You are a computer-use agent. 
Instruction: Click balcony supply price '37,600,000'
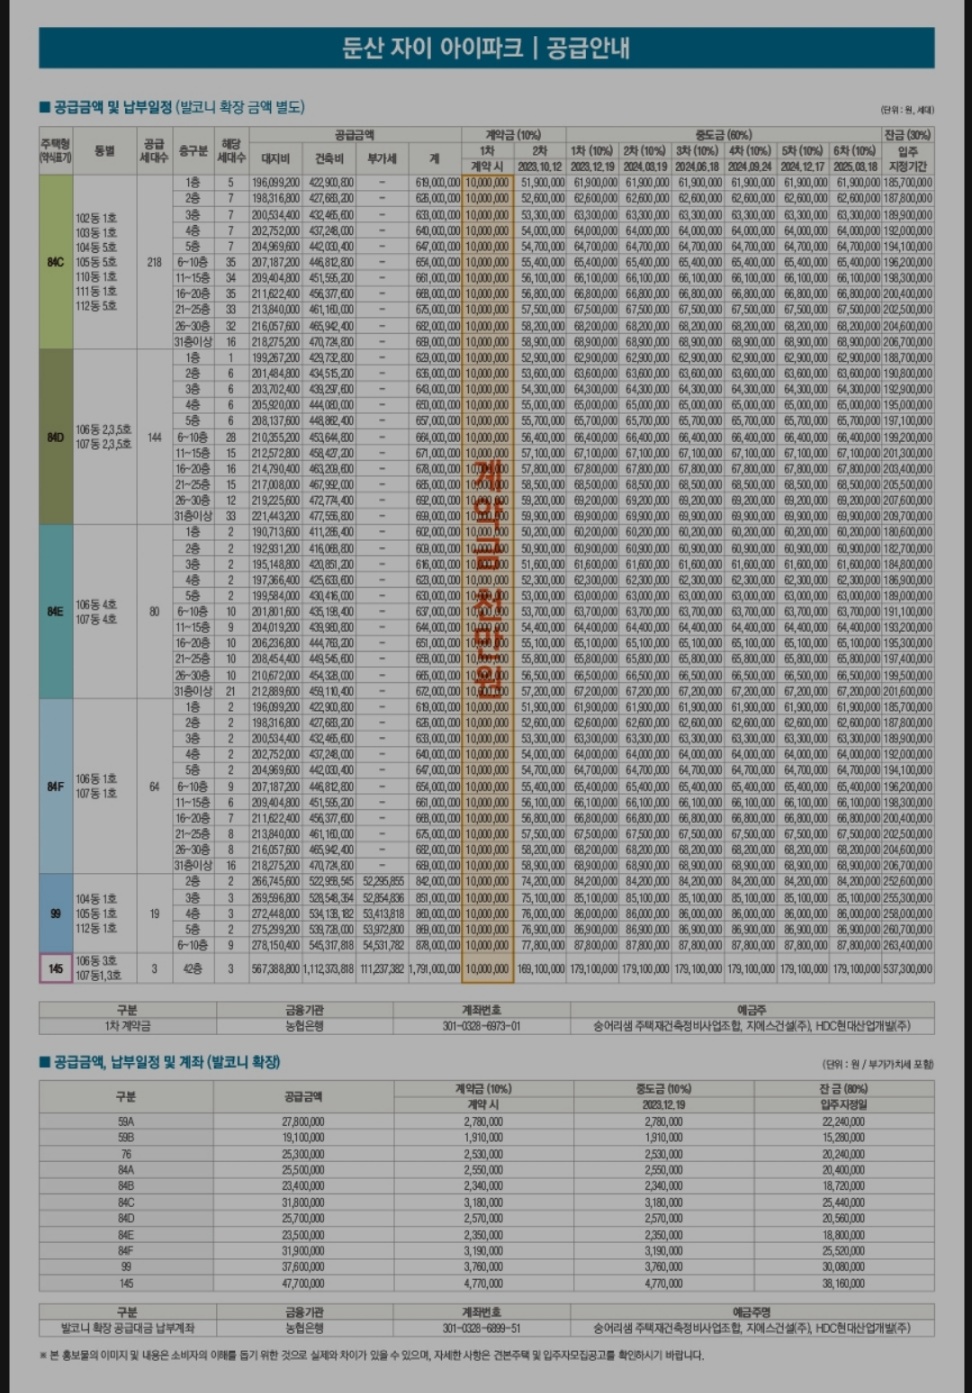tap(303, 1267)
